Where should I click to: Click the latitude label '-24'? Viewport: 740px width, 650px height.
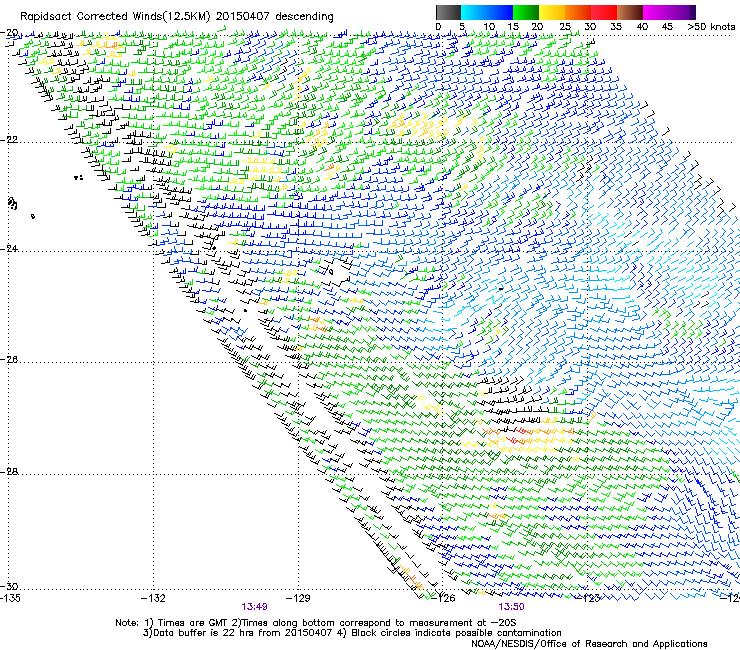tap(10, 249)
